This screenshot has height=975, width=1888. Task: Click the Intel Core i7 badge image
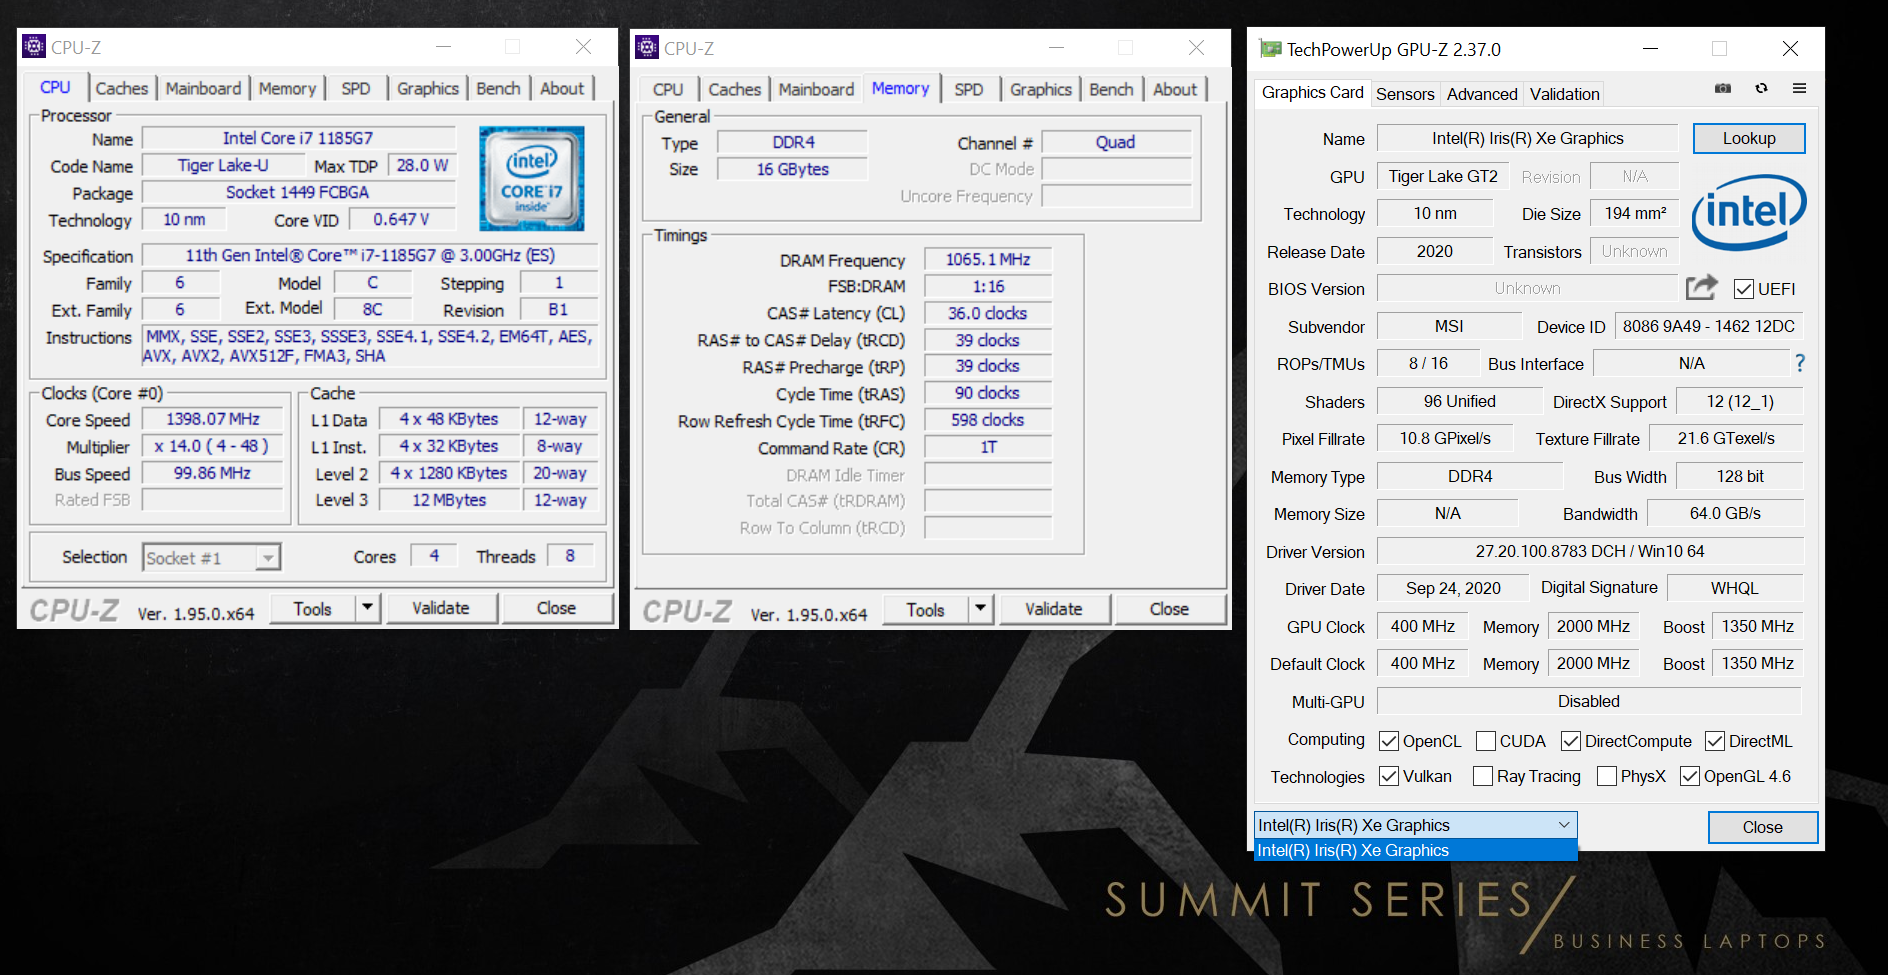coord(531,178)
